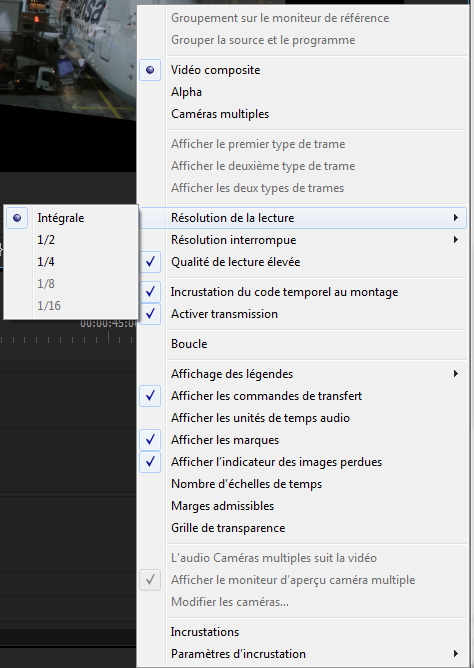This screenshot has width=474, height=668.
Task: Choose 1/2 playback resolution
Action: click(x=71, y=240)
